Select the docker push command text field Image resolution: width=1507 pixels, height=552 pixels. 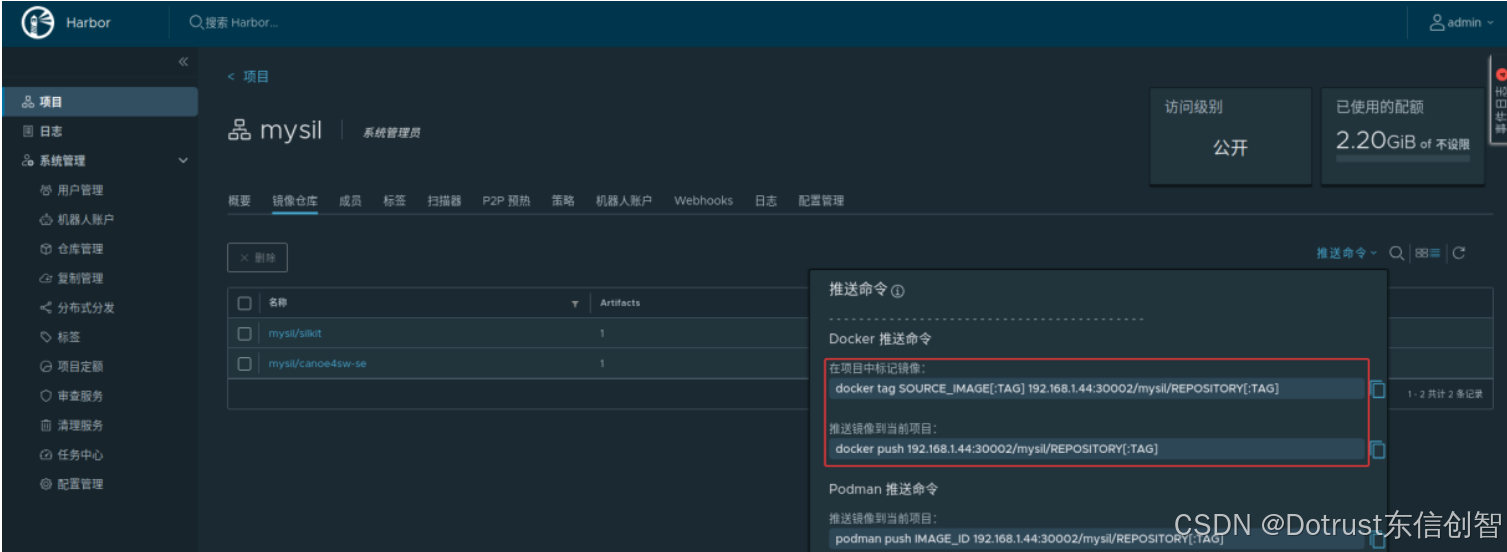[x=1096, y=449]
